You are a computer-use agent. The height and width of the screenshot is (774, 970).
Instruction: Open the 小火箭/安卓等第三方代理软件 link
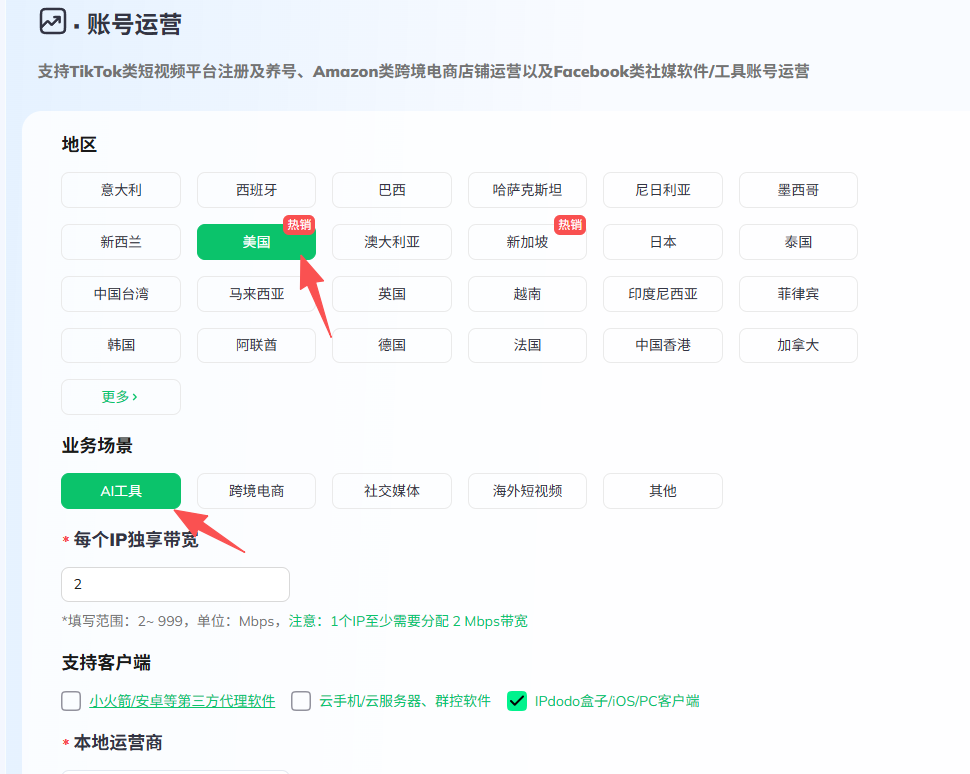coord(182,701)
